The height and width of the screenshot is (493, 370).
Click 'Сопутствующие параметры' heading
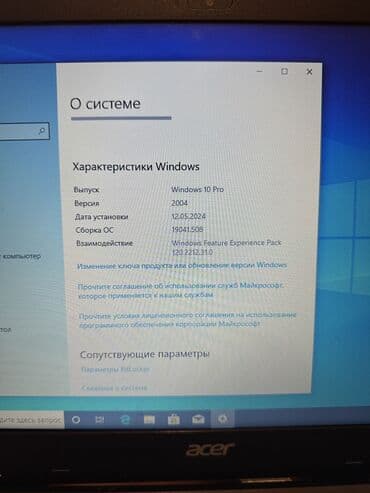145,354
